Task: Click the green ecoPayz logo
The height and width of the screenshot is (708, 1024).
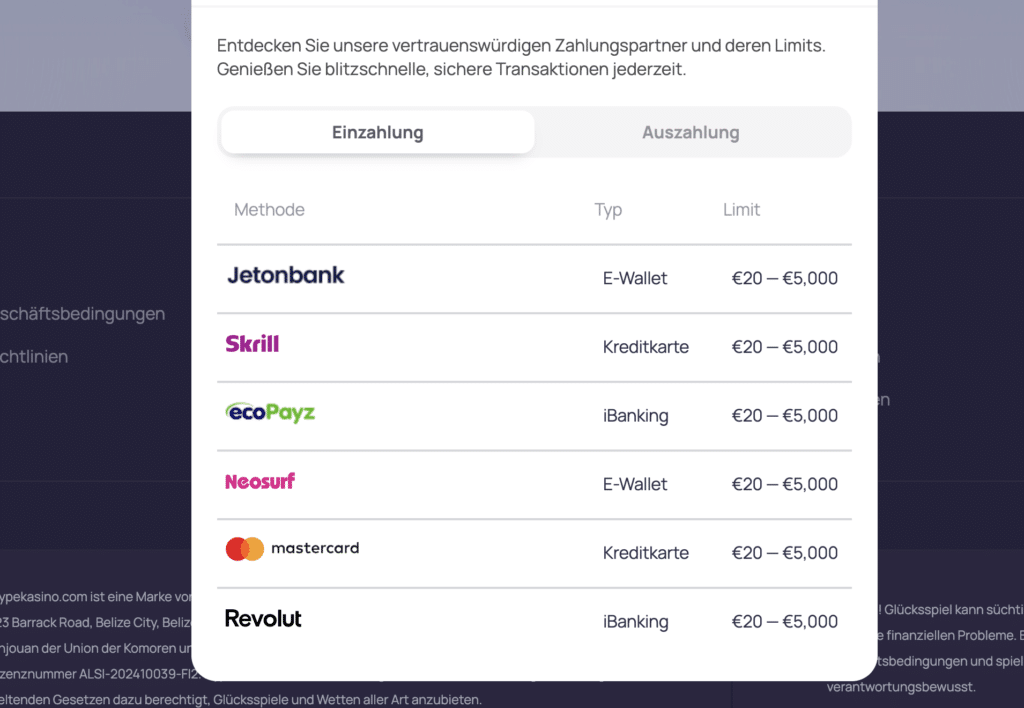Action: [269, 412]
